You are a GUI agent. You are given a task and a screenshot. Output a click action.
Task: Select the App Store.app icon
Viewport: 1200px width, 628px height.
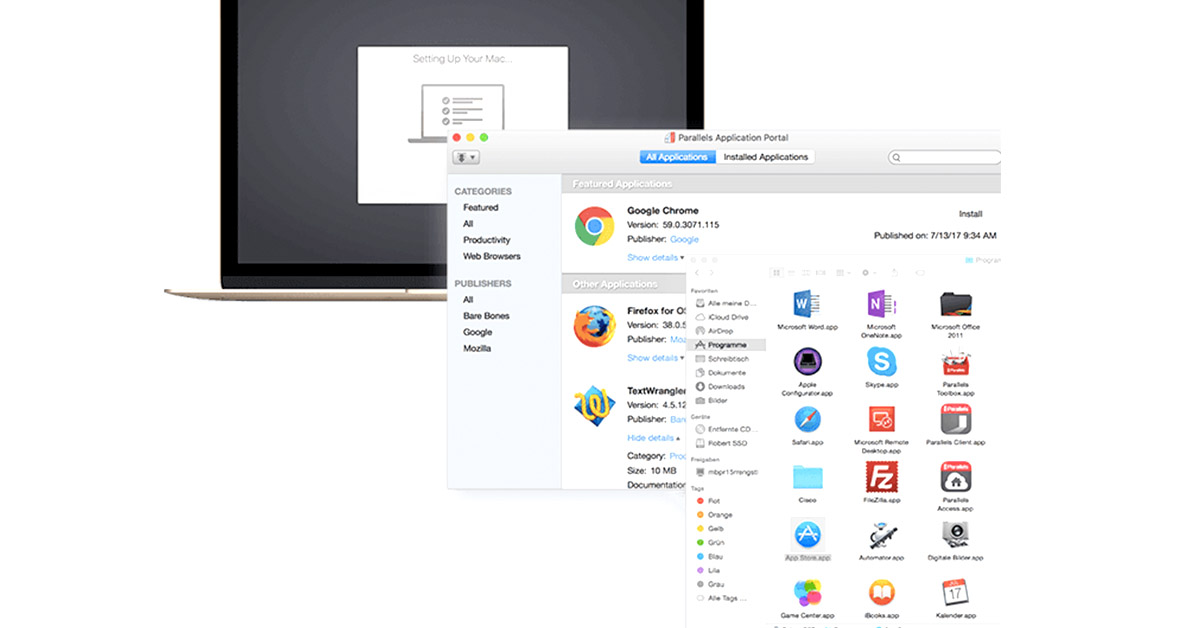[807, 534]
